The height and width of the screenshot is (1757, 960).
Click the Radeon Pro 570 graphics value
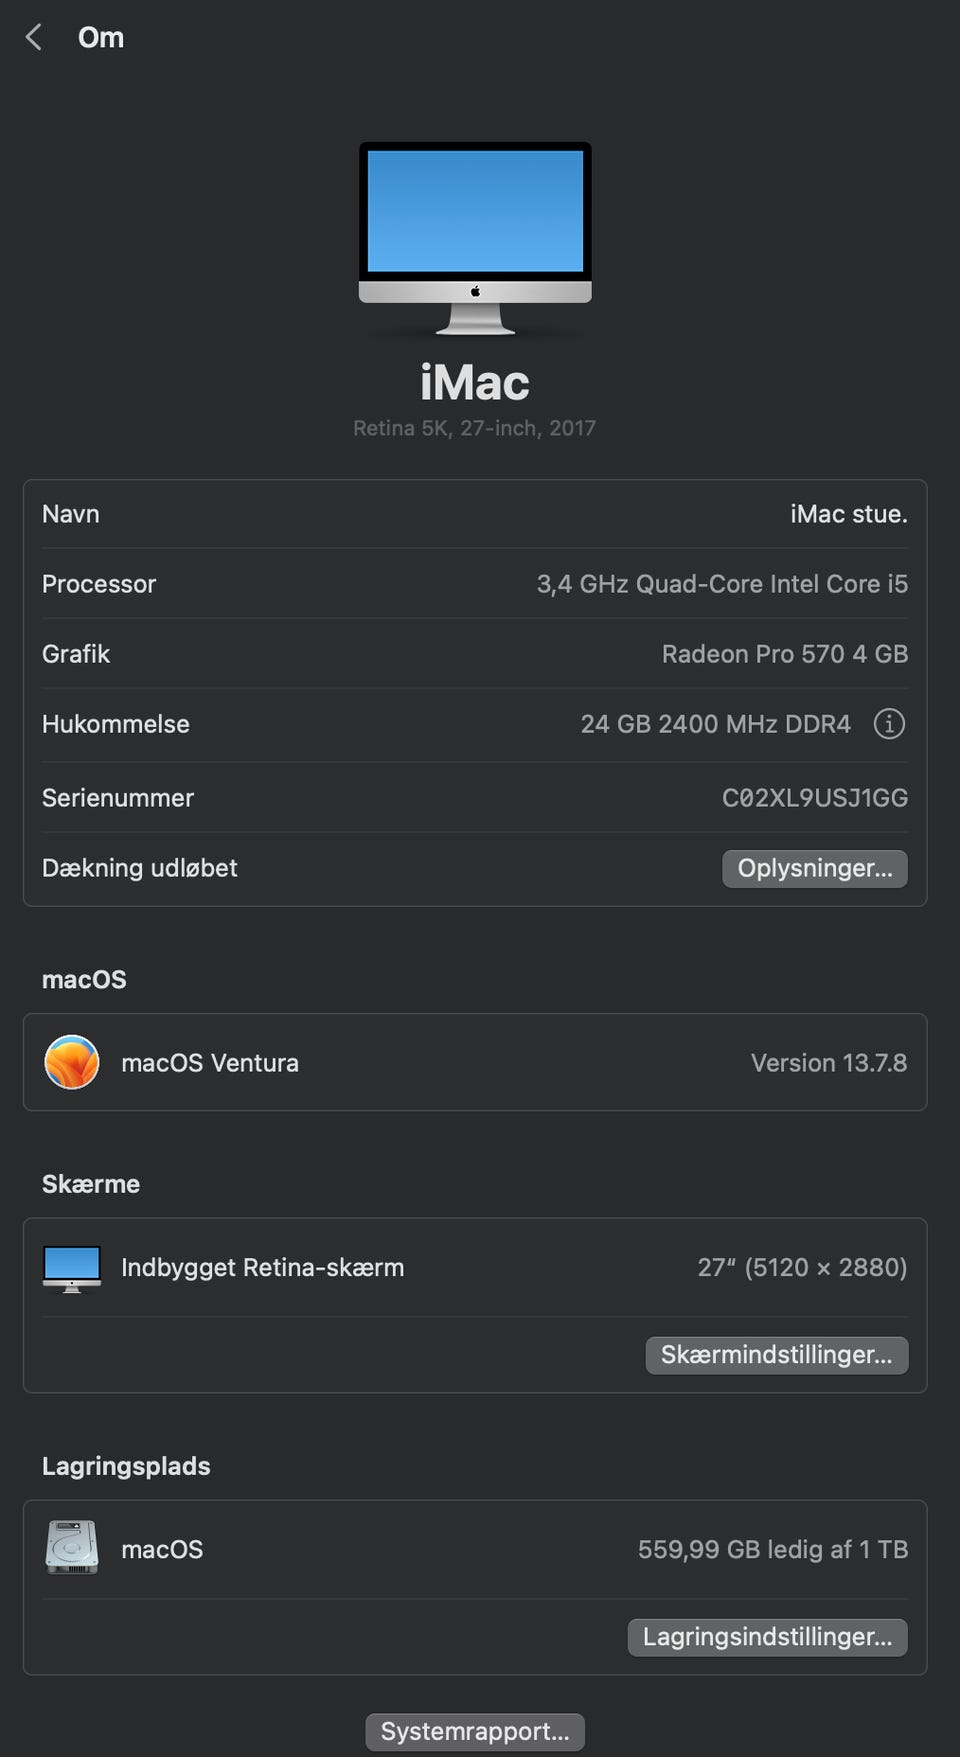pos(784,654)
